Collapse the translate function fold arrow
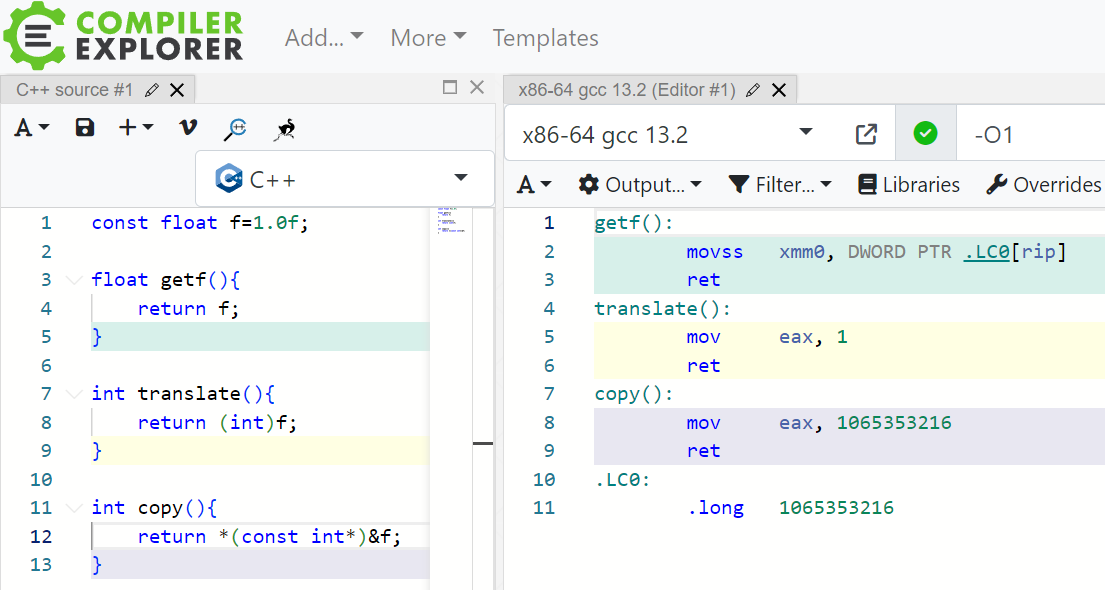Image resolution: width=1105 pixels, height=590 pixels. (x=73, y=394)
